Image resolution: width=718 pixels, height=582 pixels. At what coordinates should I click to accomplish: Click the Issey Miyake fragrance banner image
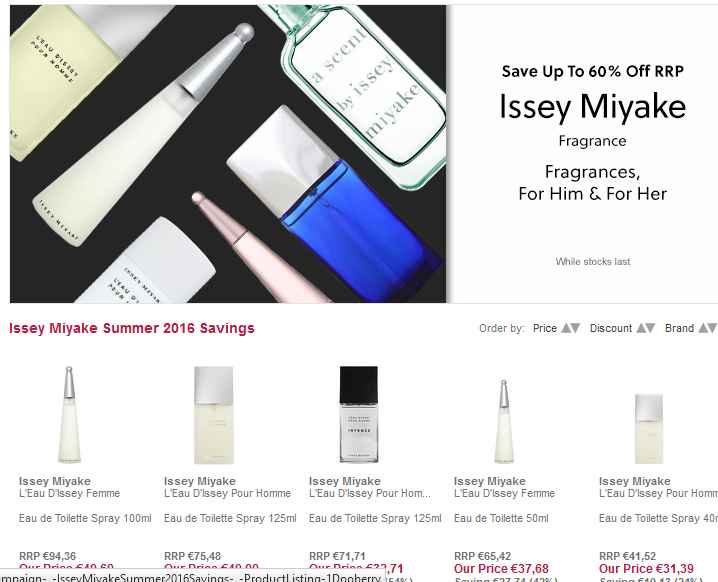[228, 154]
